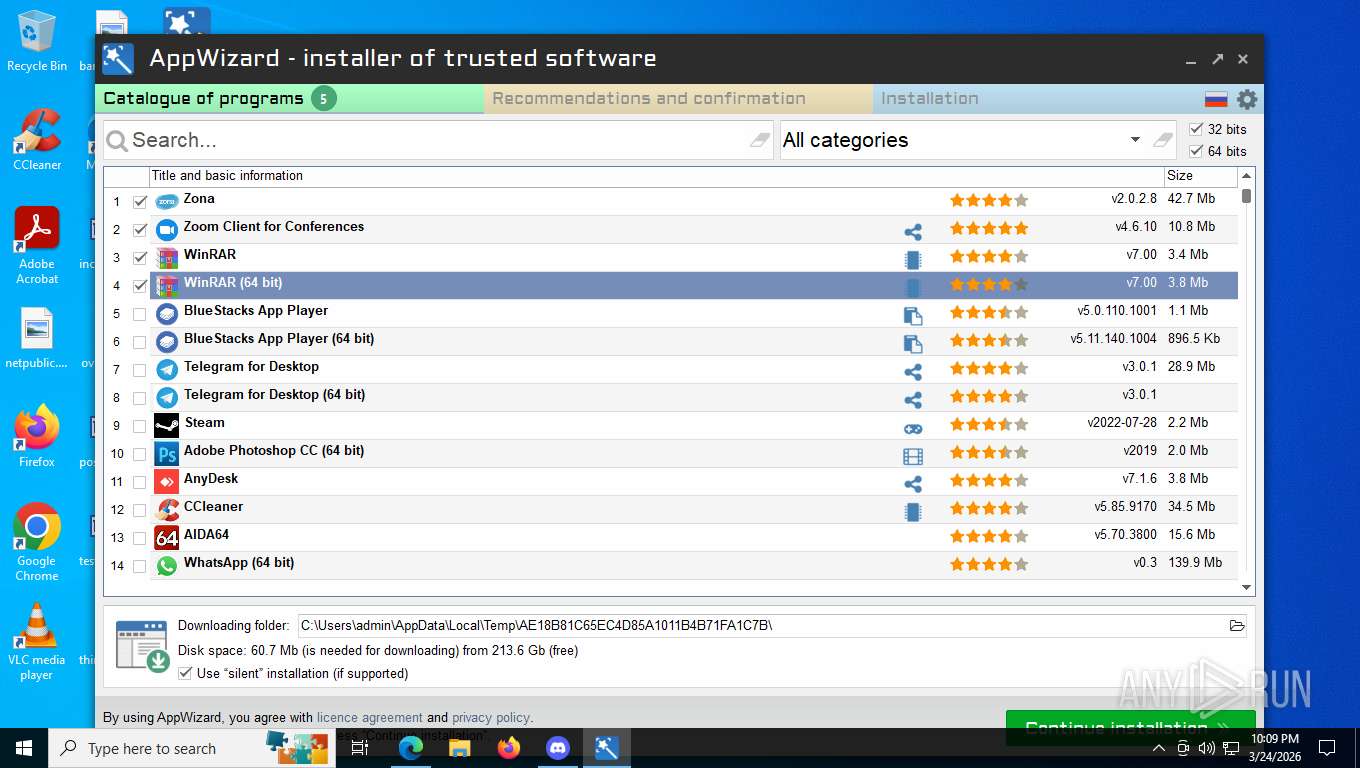The image size is (1360, 768).
Task: Click the list scroll-up arrow
Action: (1246, 176)
